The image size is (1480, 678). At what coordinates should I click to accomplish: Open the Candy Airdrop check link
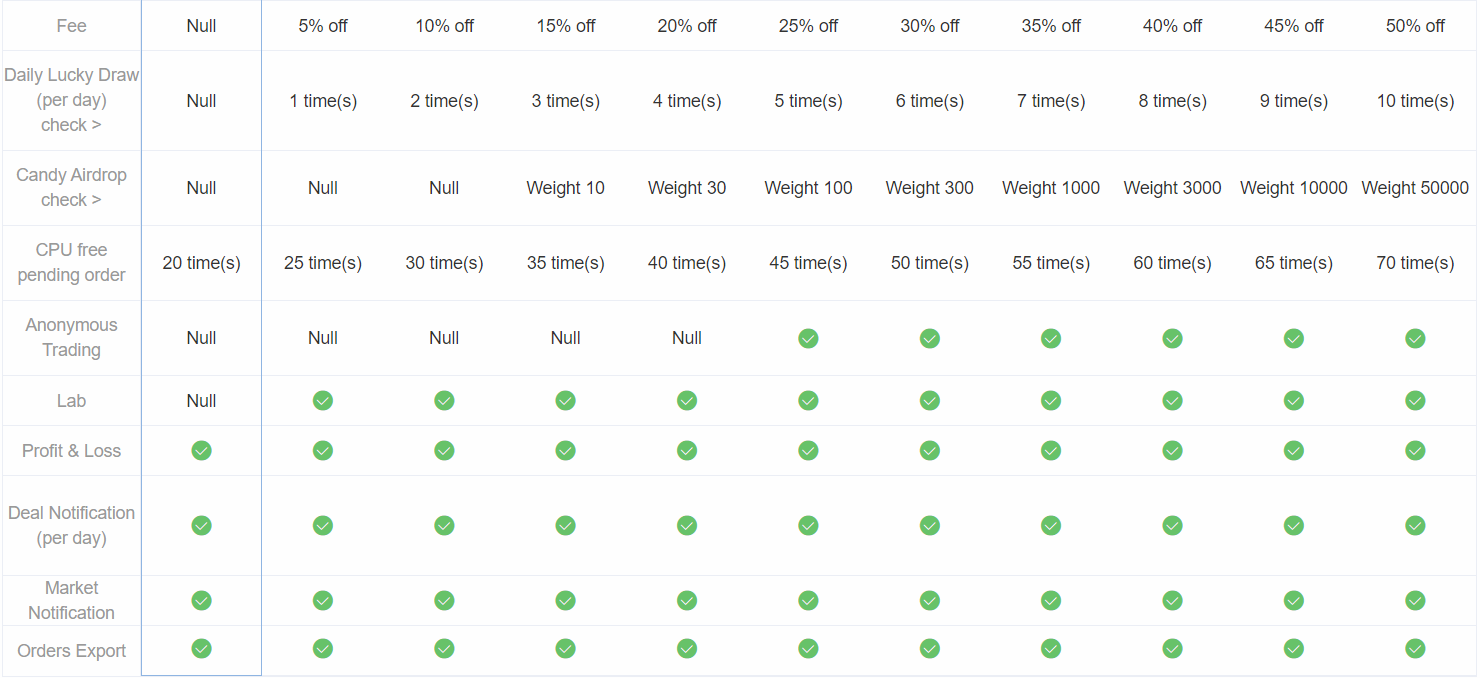coord(71,200)
